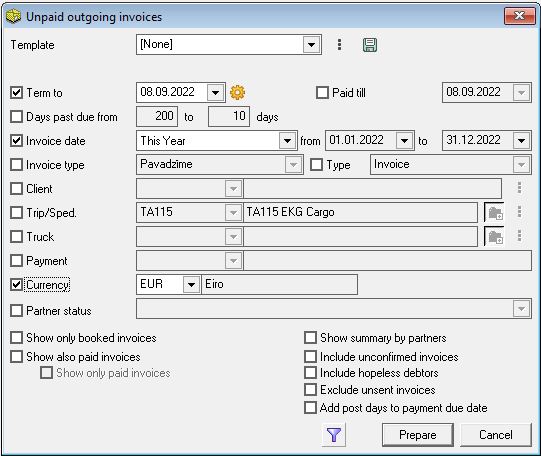Screen dimensions: 541x456
Task: Open three-dot menu in Truck row
Action: pyautogui.click(x=519, y=236)
